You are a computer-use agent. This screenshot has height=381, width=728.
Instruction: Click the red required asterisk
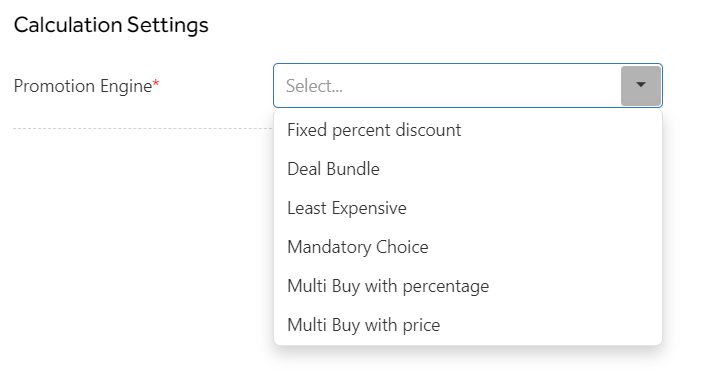(156, 83)
